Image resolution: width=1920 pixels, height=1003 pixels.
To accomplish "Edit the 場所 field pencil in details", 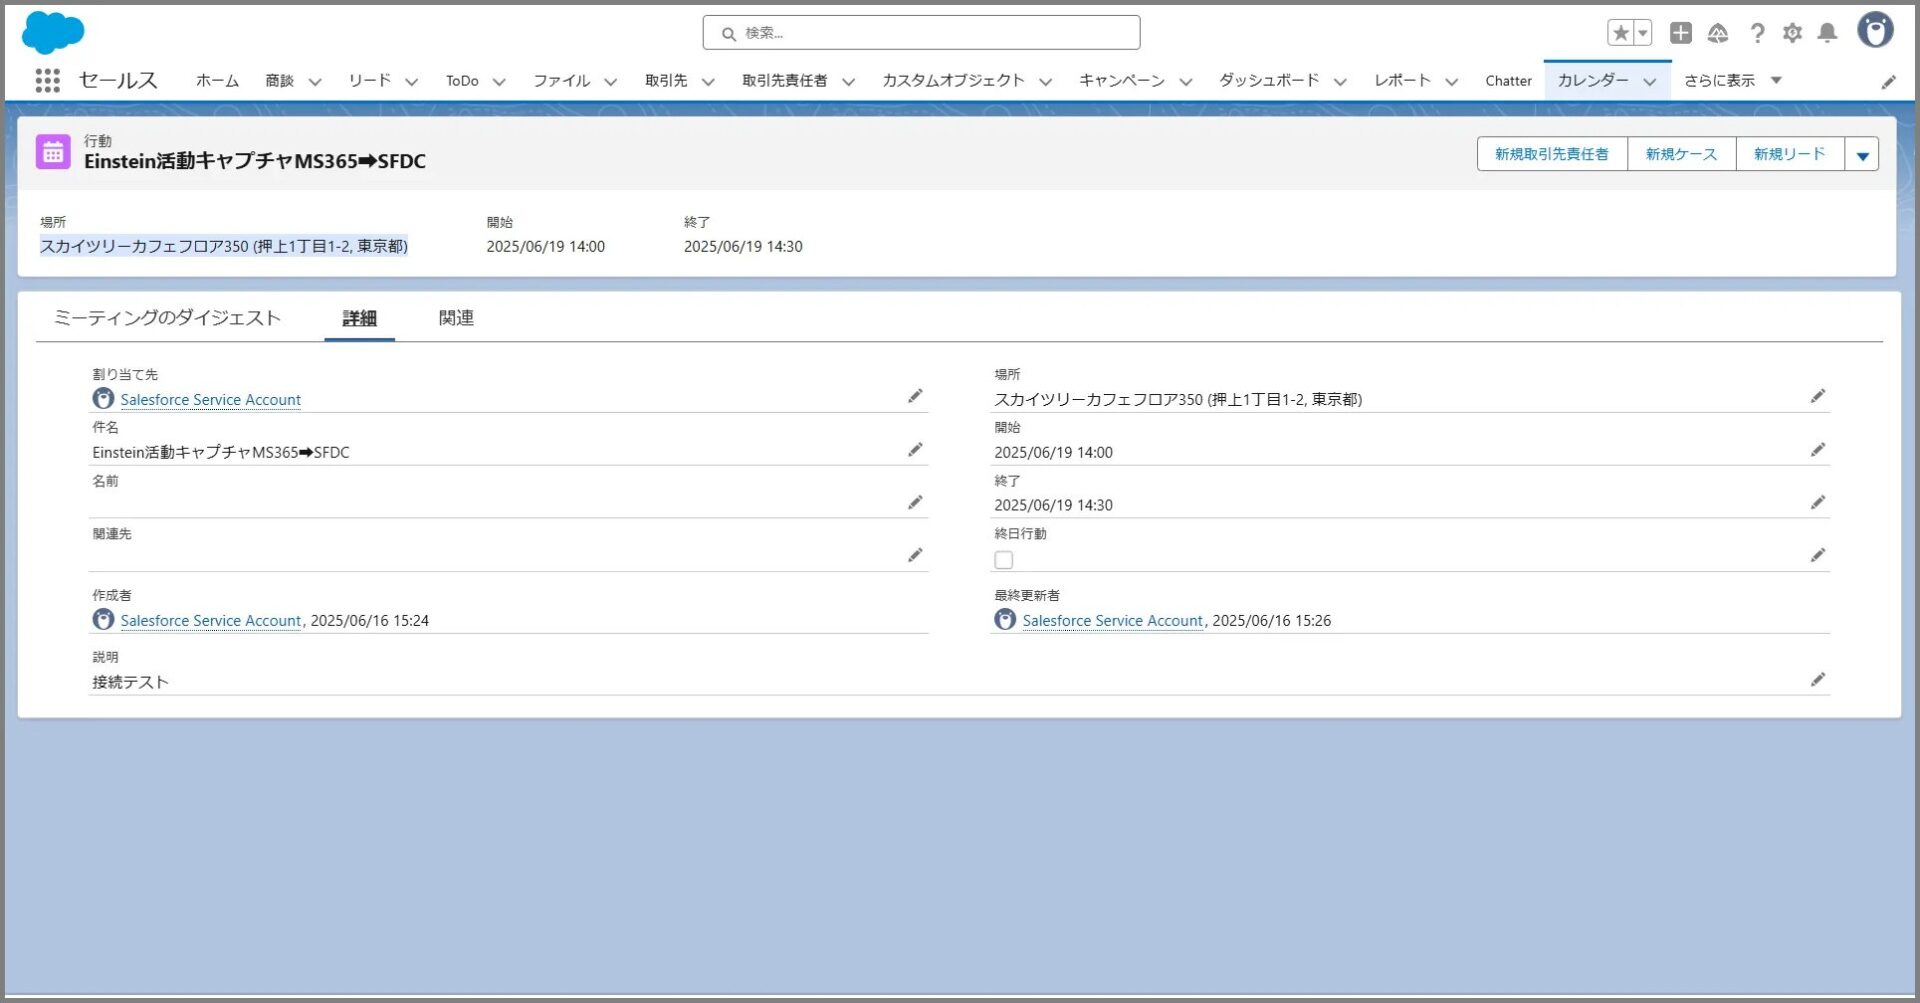I will click(1818, 396).
